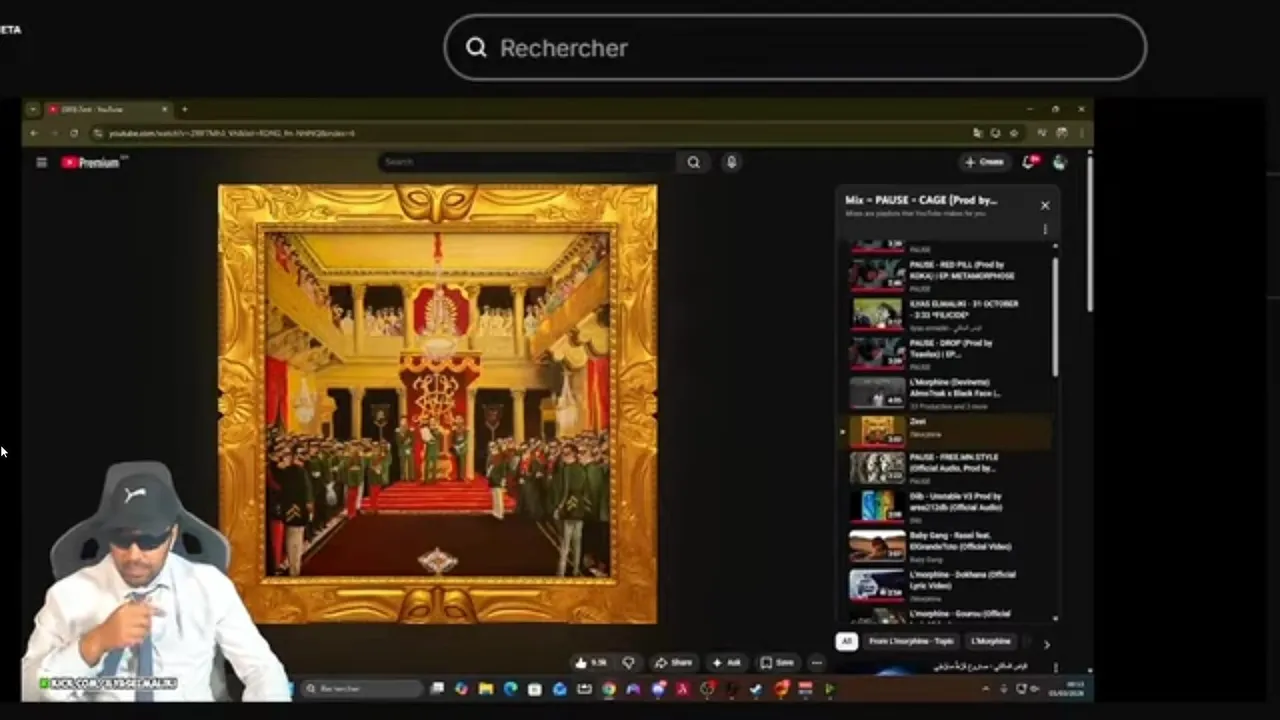The image size is (1280, 720).
Task: Like the video with thumbs up
Action: point(591,662)
